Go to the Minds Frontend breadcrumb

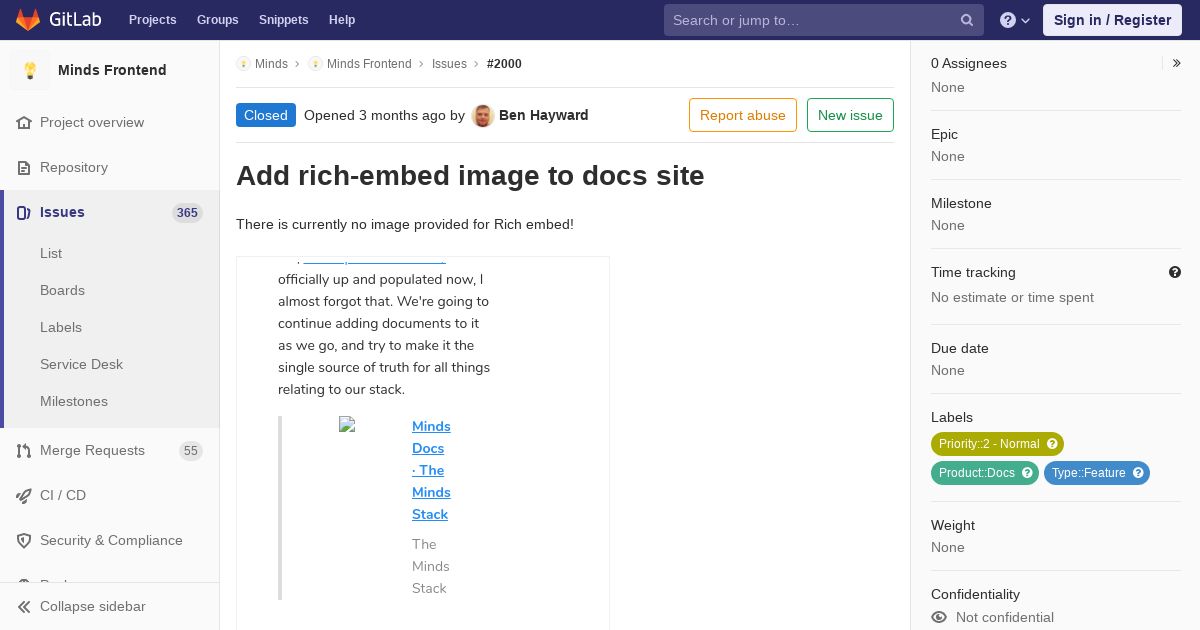(369, 64)
